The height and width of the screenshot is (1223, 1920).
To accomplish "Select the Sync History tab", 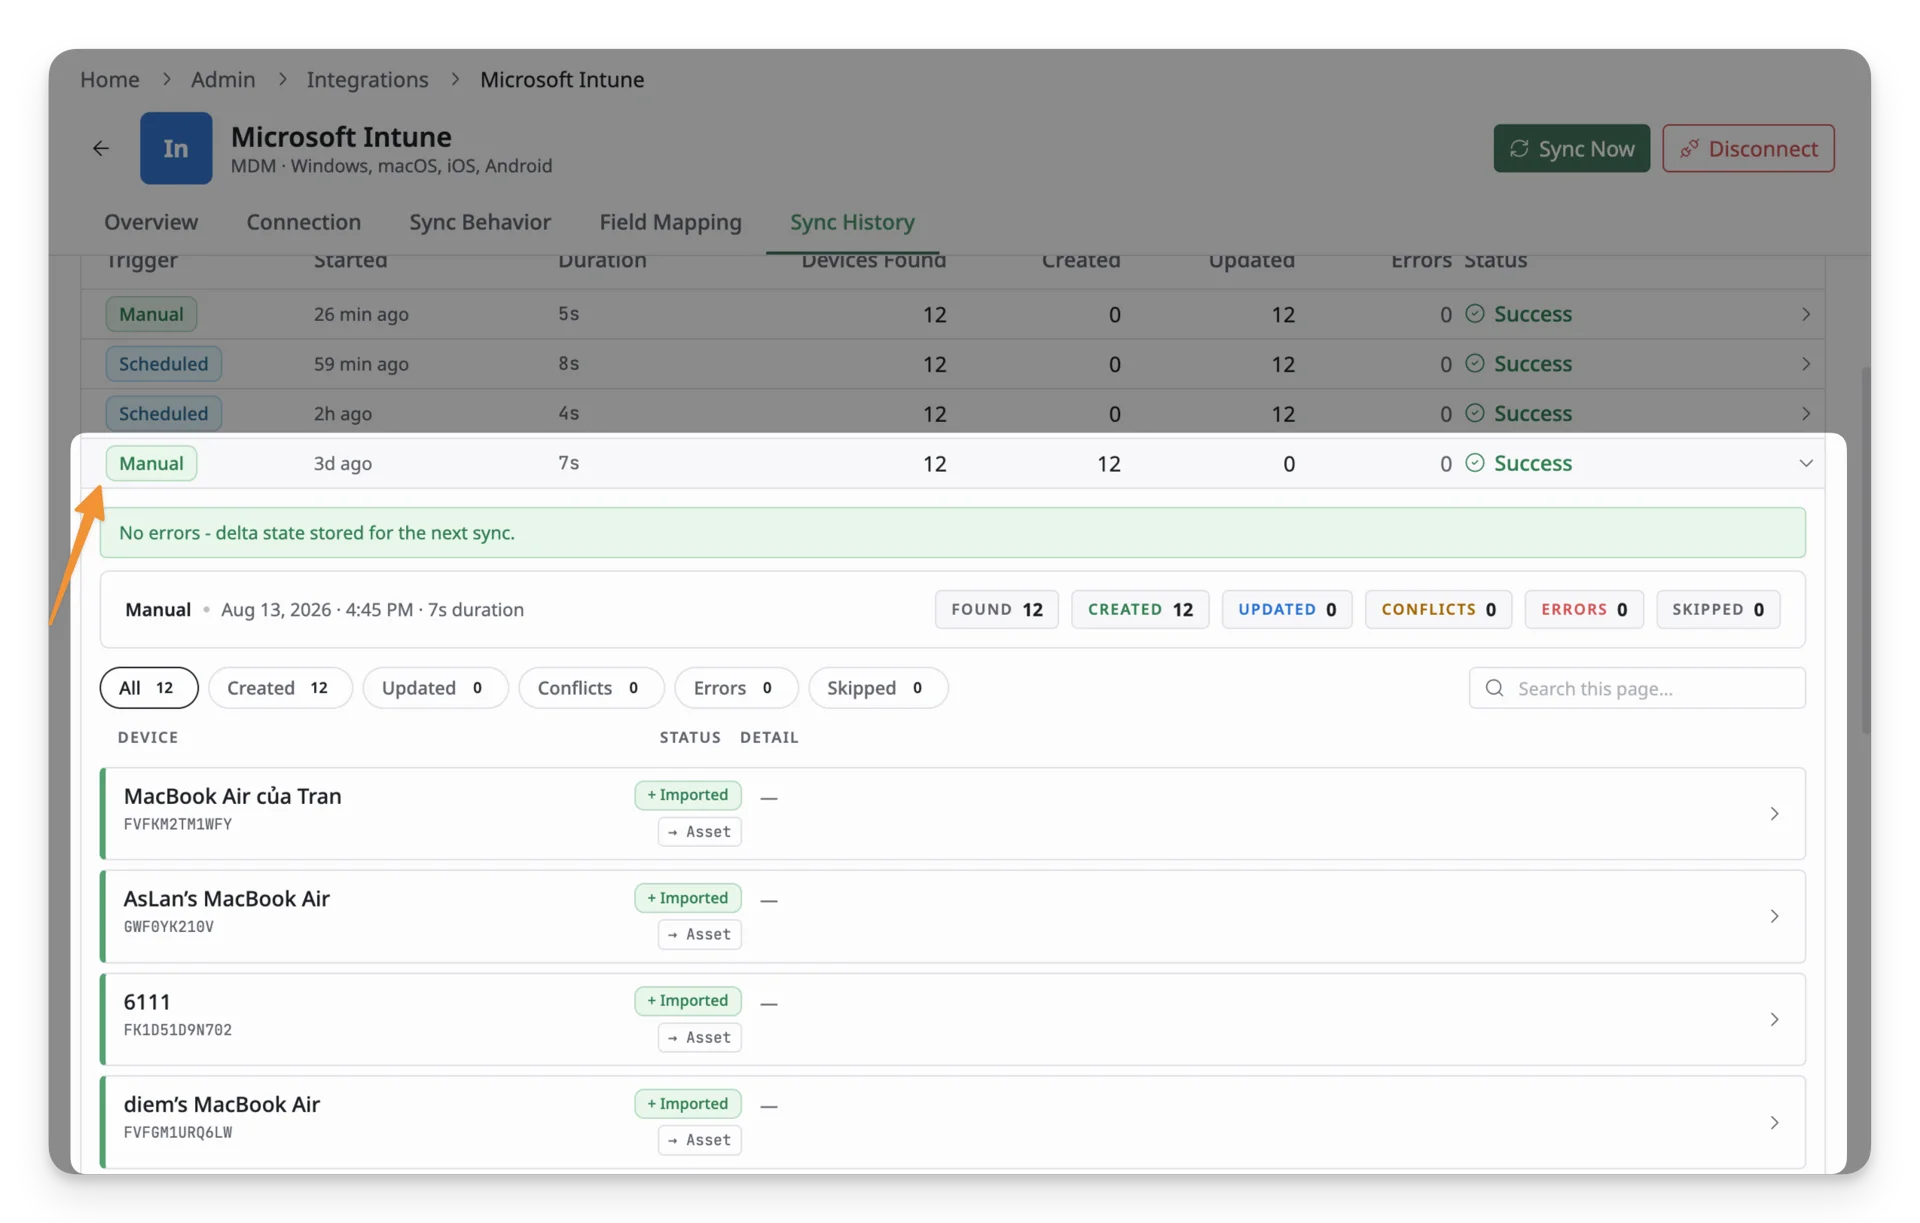I will pyautogui.click(x=852, y=222).
